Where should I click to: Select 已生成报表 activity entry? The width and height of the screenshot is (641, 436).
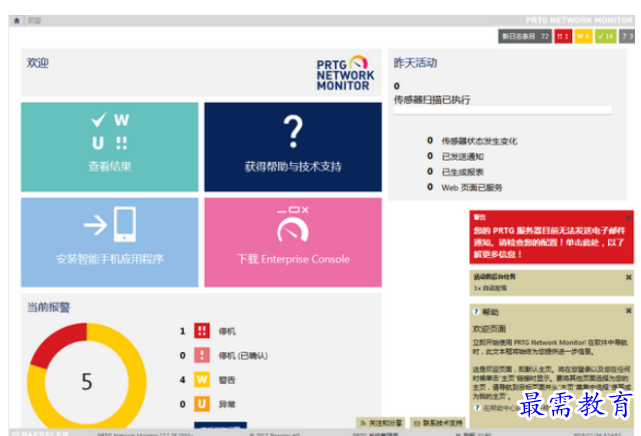462,172
